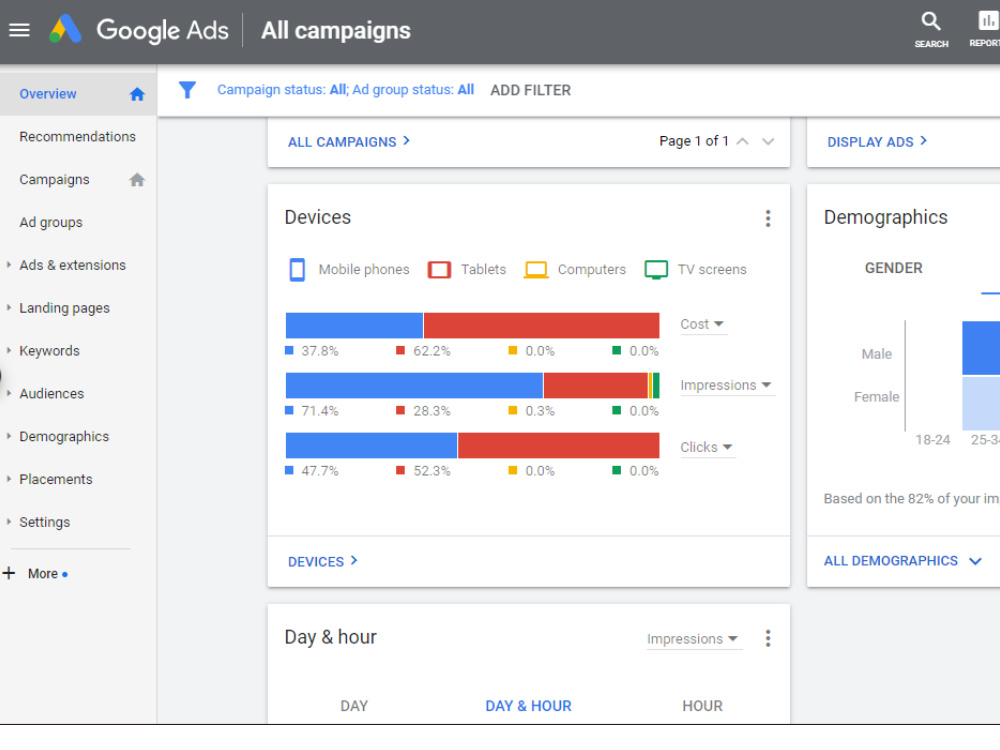Expand Settings in sidebar

point(8,522)
